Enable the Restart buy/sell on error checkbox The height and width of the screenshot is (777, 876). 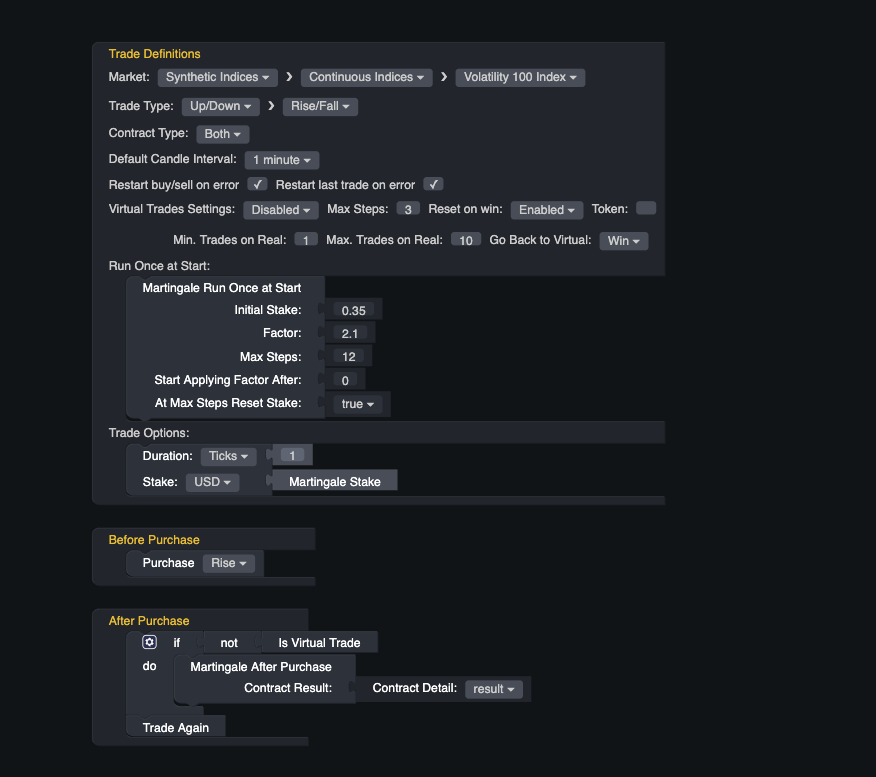[x=257, y=184]
